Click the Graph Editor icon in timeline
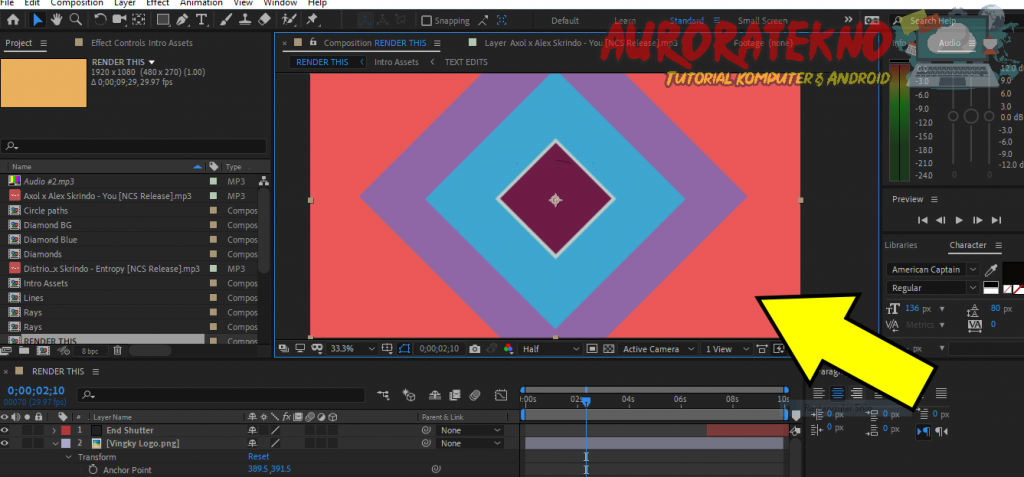 (501, 395)
